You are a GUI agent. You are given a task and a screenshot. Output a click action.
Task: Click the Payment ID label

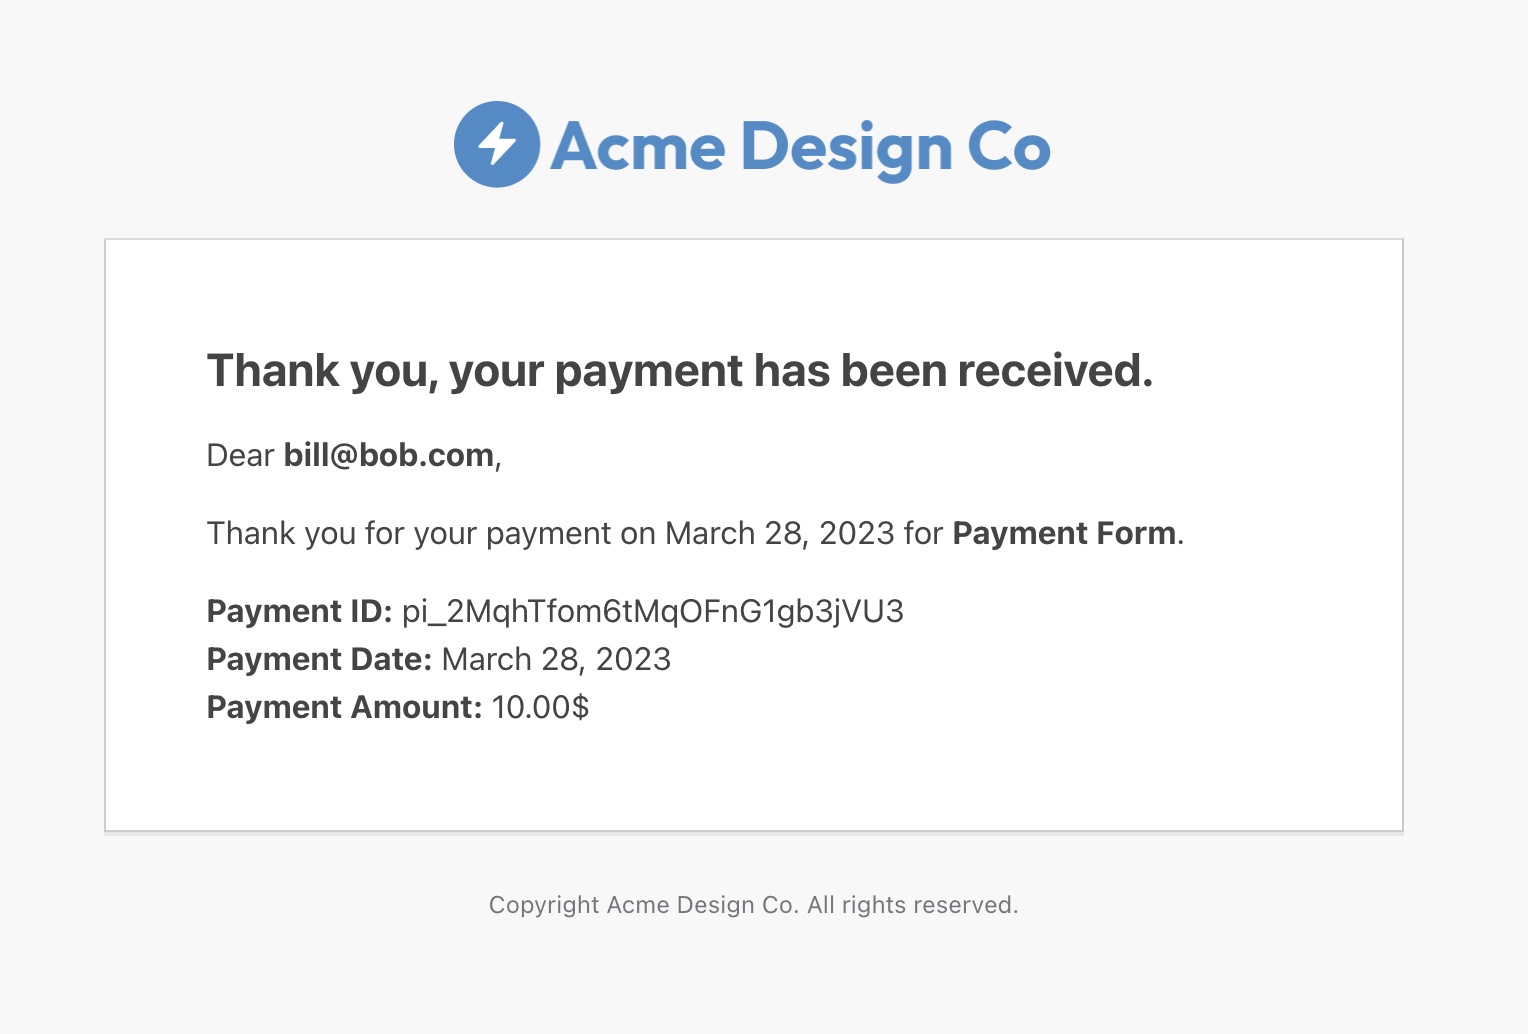pos(299,611)
